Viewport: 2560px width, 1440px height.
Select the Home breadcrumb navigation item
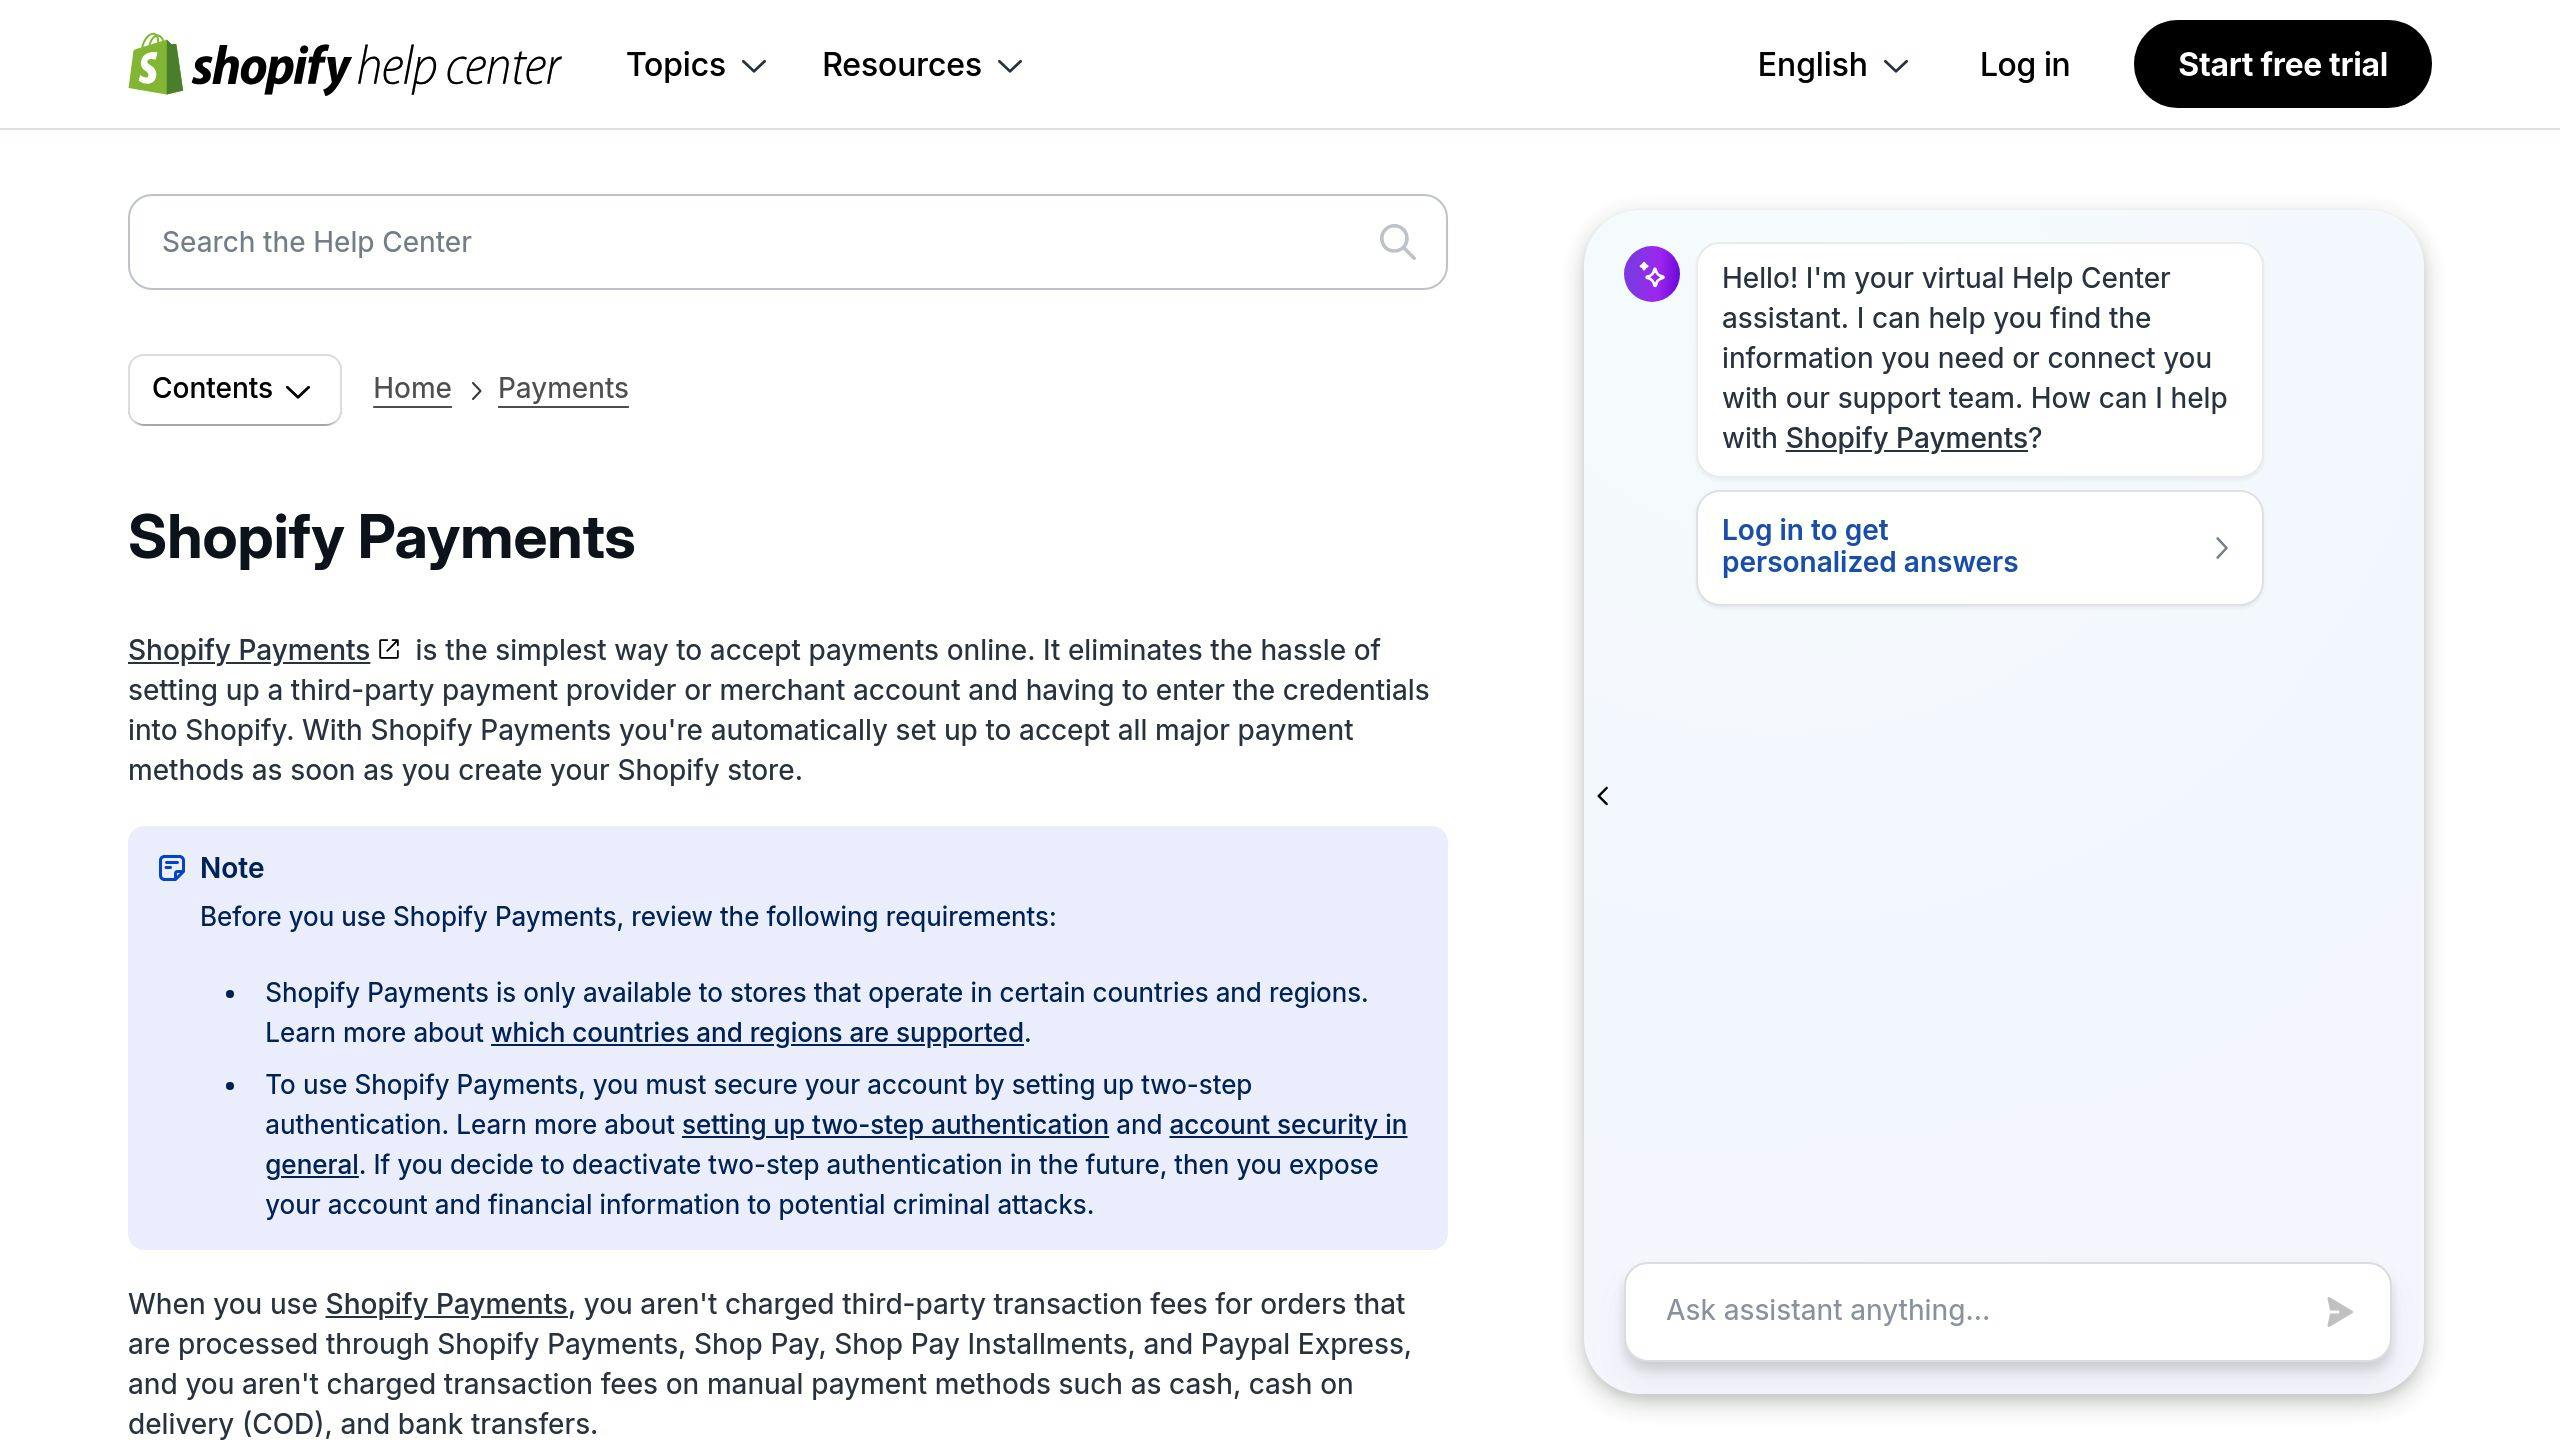tap(411, 389)
